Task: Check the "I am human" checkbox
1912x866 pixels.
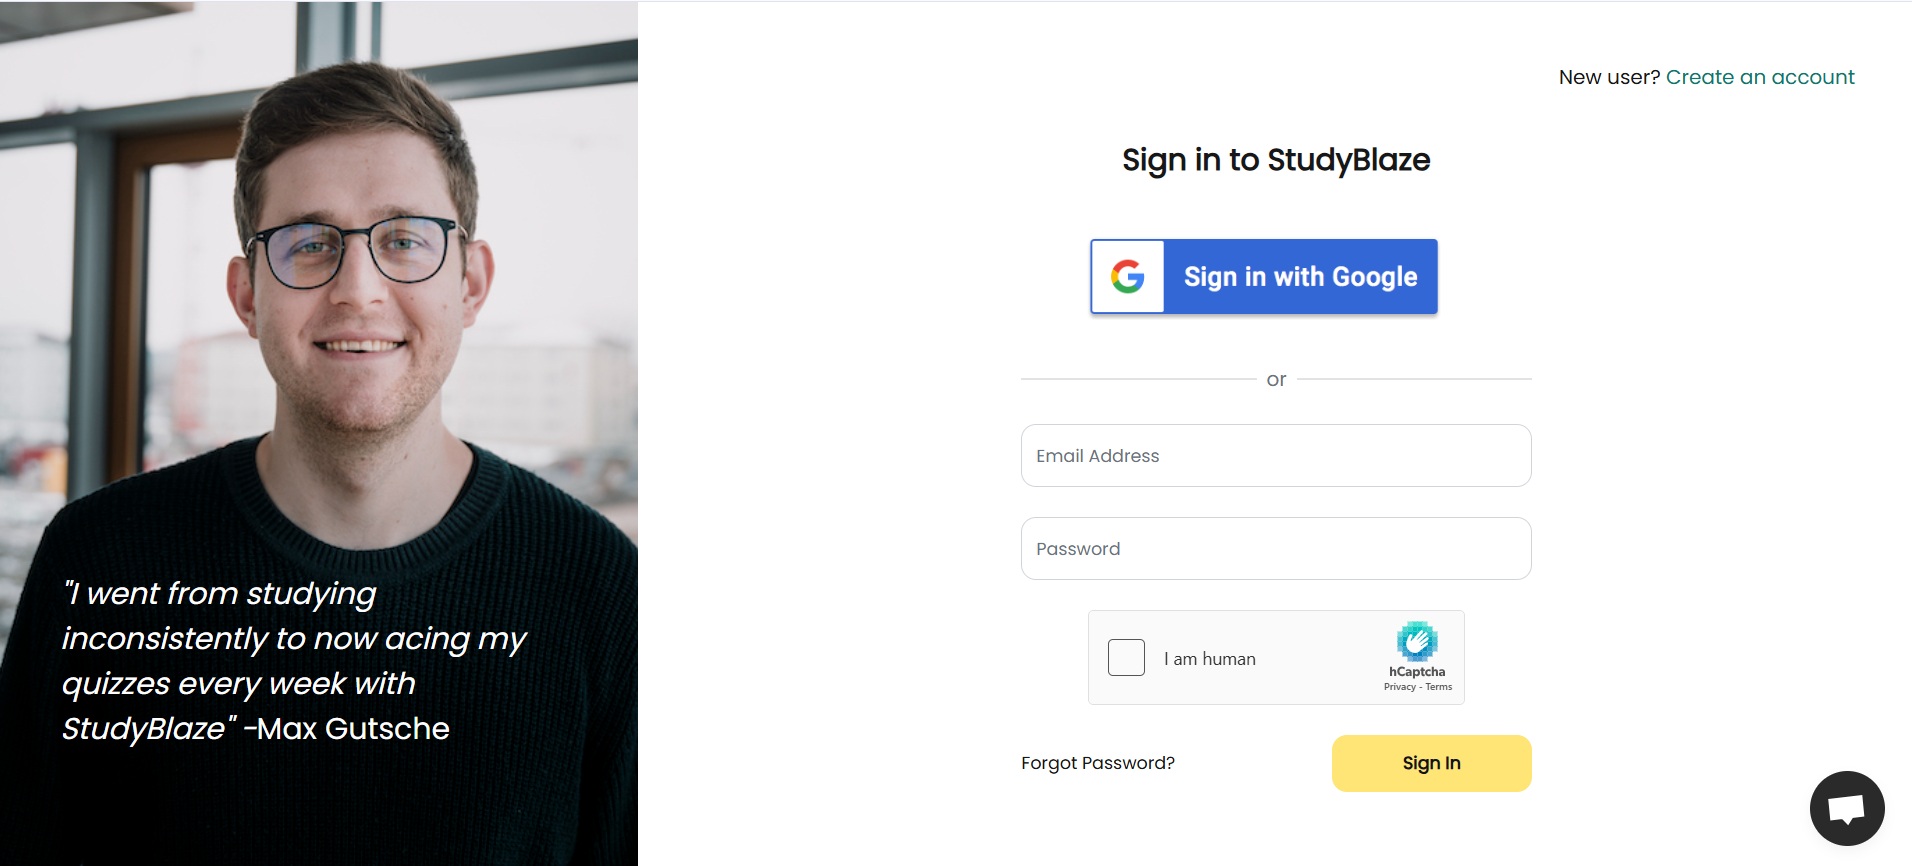Action: 1126,658
